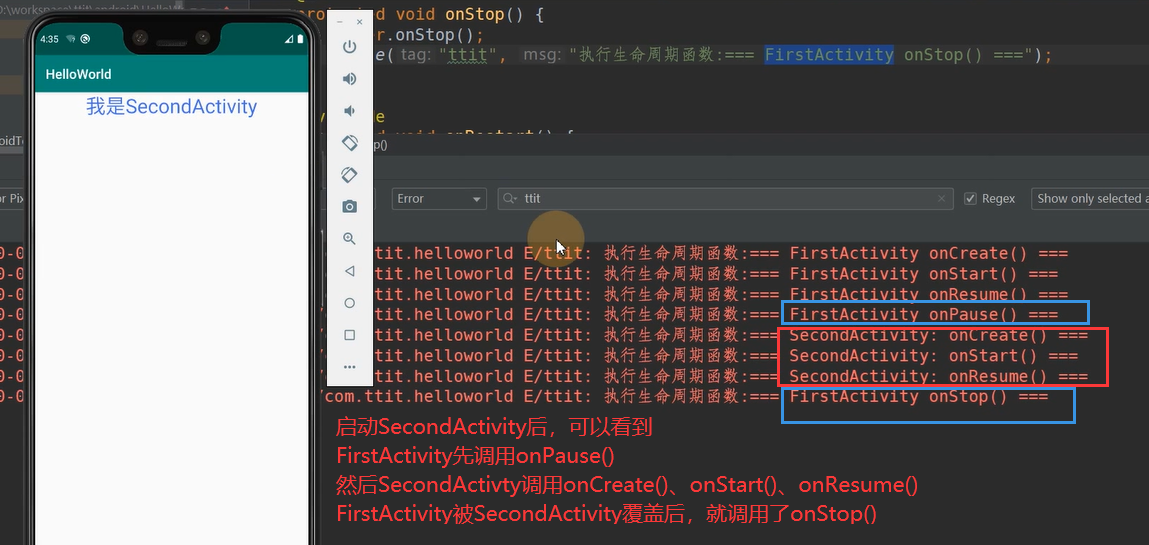Minimize the emulator toolbar window
1149x545 pixels.
point(340,23)
